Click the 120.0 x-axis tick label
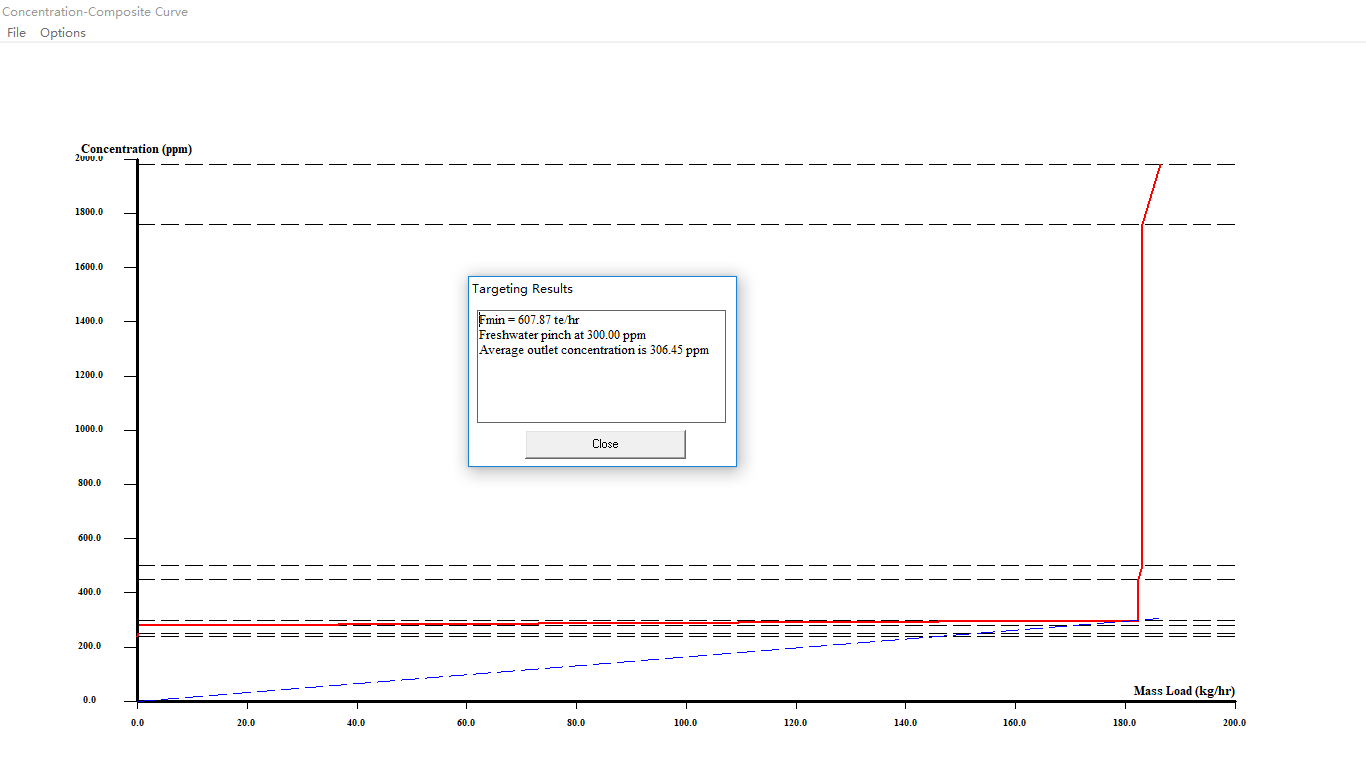Screen dimensions: 1366x768 pyautogui.click(x=796, y=722)
